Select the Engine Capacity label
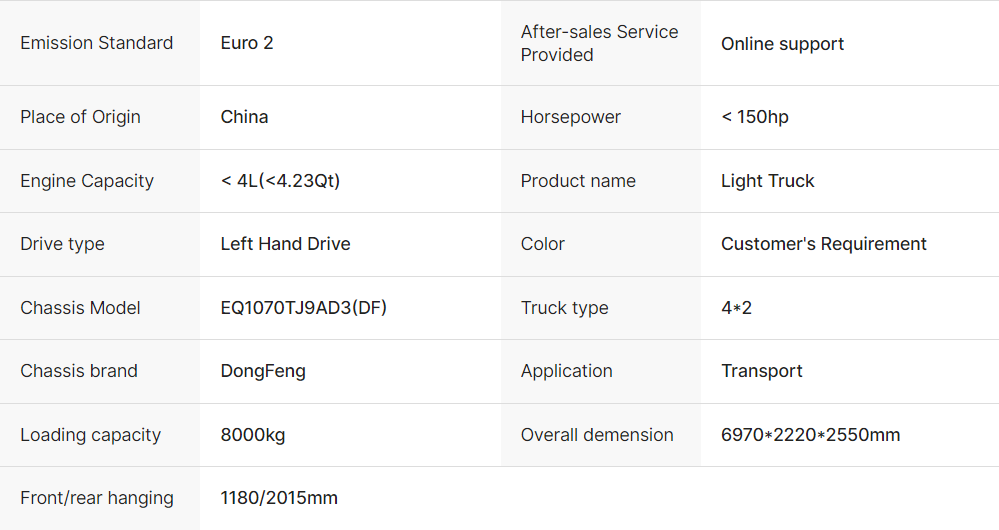Viewport: 999px width, 530px height. [87, 181]
